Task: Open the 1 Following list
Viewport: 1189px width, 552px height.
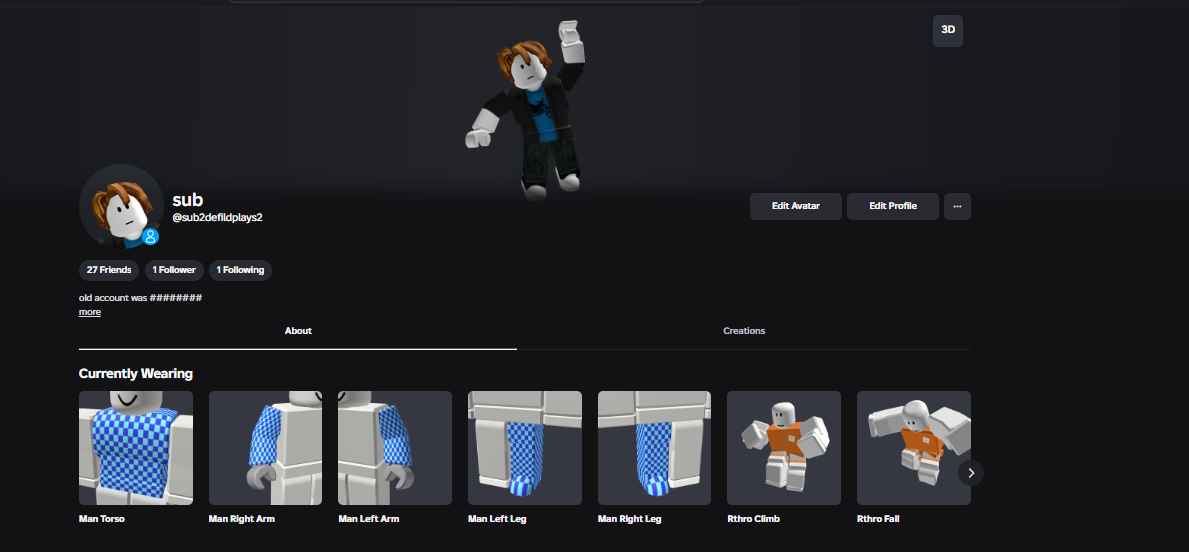Action: pyautogui.click(x=240, y=270)
